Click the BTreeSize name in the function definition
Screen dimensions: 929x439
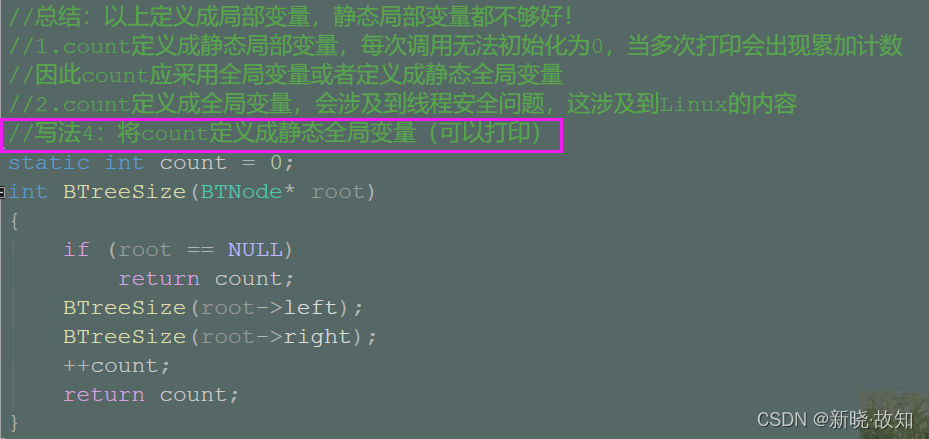(x=124, y=191)
